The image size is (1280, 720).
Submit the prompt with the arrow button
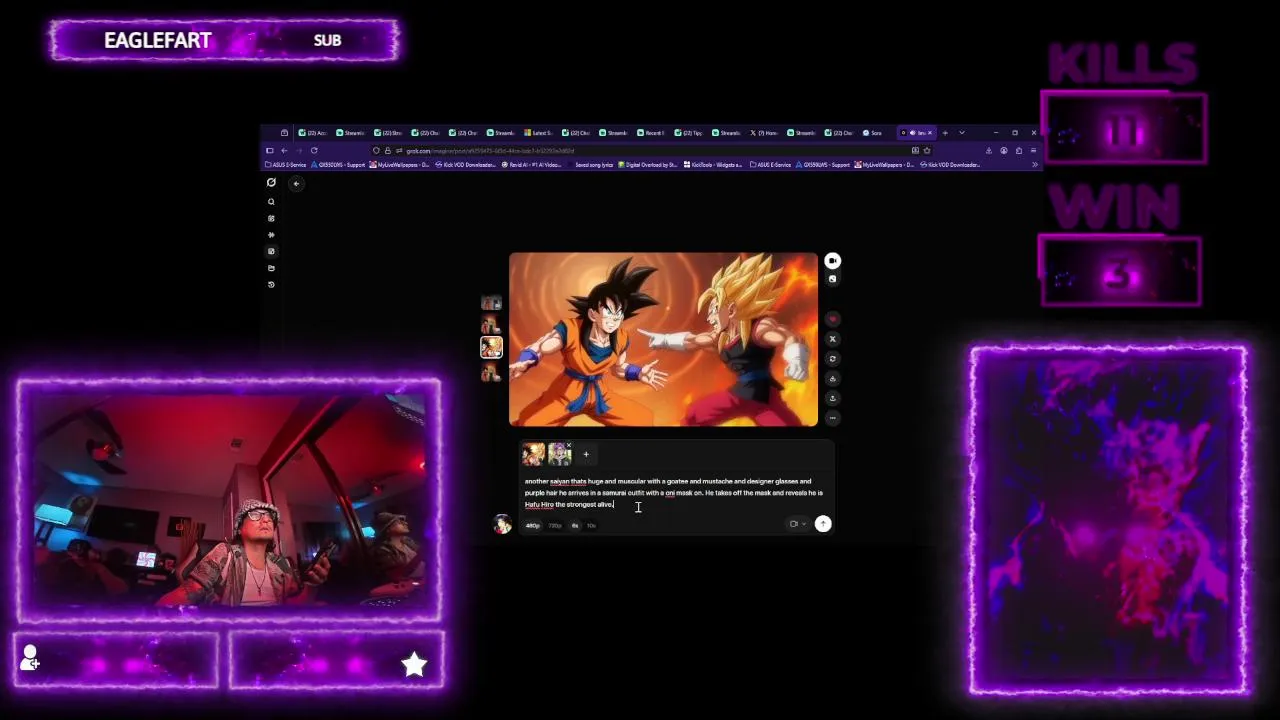(x=823, y=524)
